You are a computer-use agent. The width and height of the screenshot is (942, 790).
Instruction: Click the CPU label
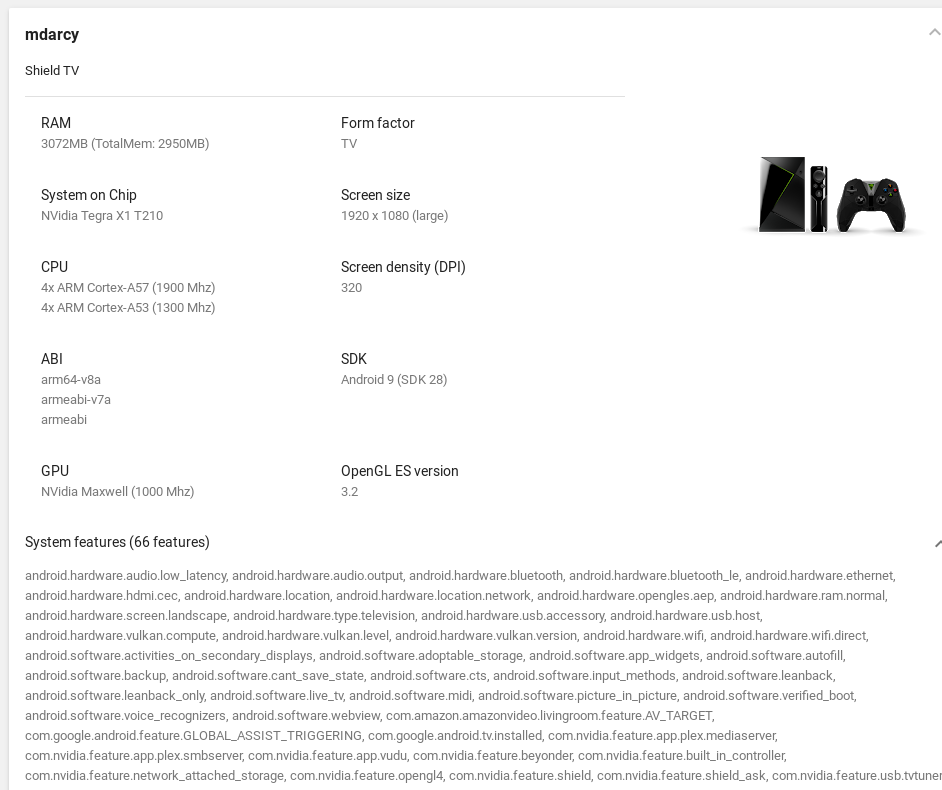[54, 267]
